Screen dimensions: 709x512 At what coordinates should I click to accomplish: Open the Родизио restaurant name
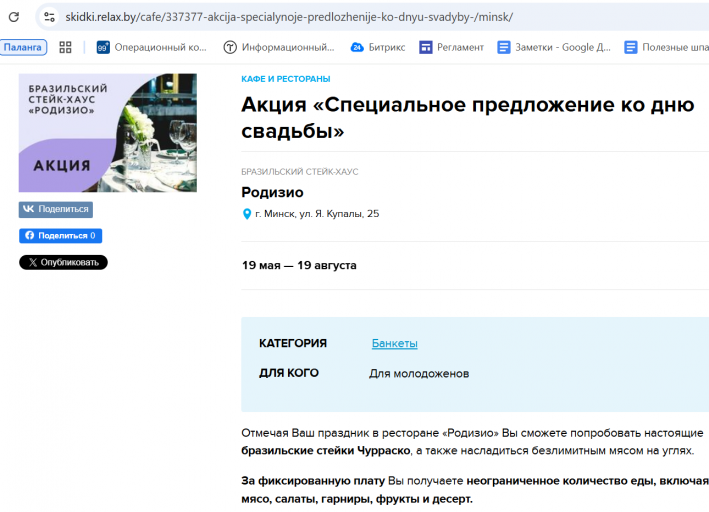[x=272, y=192]
